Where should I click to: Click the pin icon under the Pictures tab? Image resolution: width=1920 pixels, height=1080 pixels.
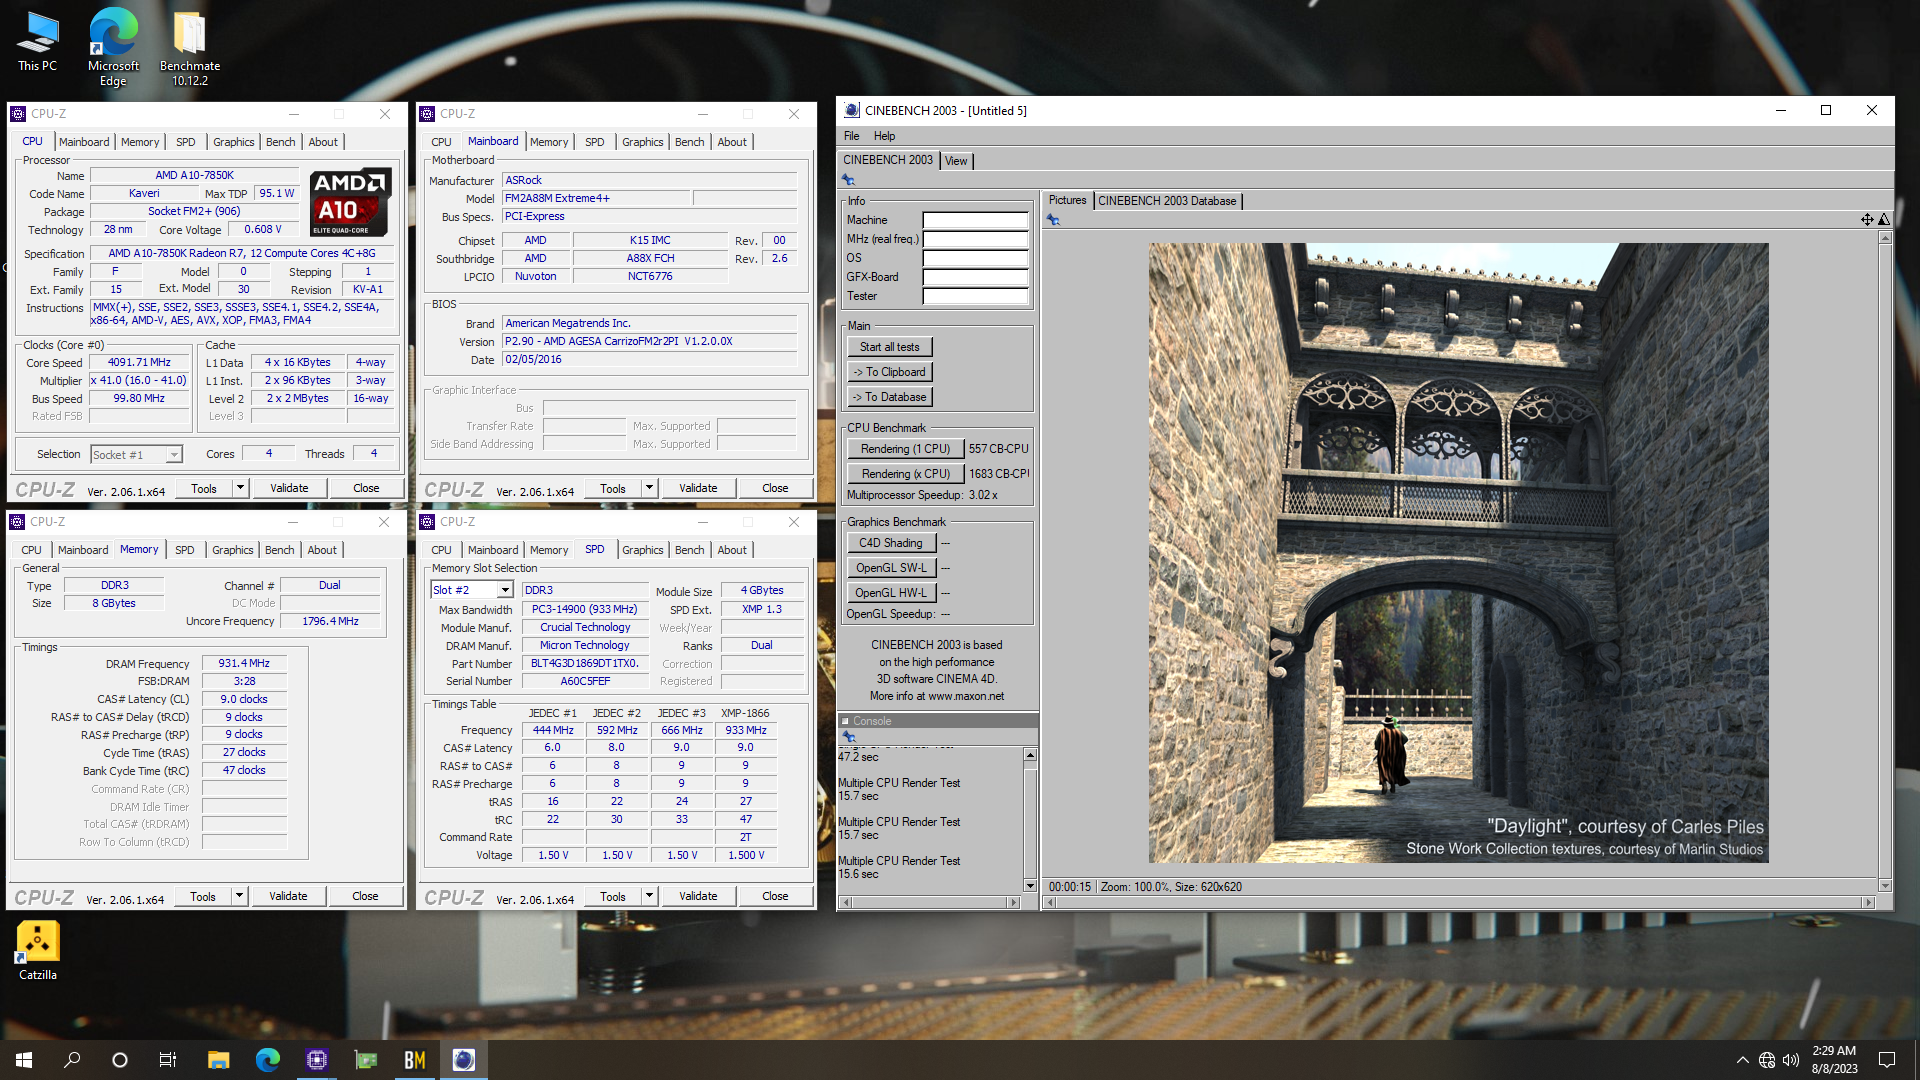click(x=1053, y=220)
